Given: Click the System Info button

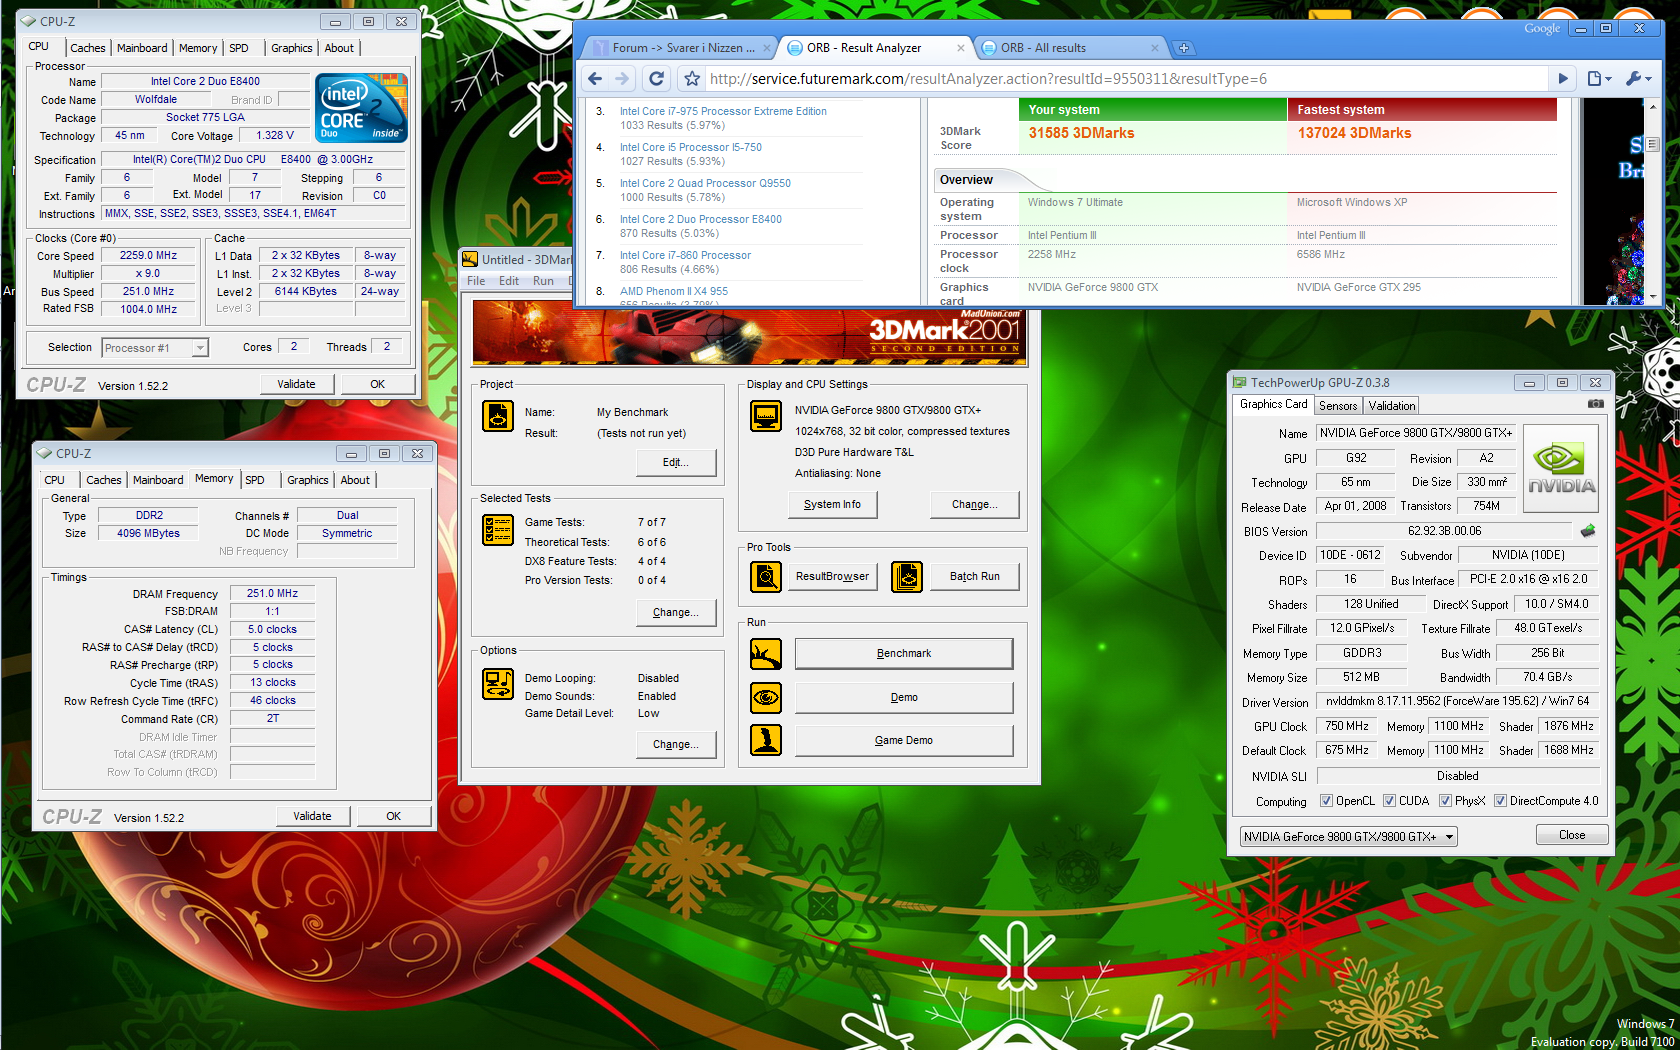Looking at the screenshot, I should (832, 505).
